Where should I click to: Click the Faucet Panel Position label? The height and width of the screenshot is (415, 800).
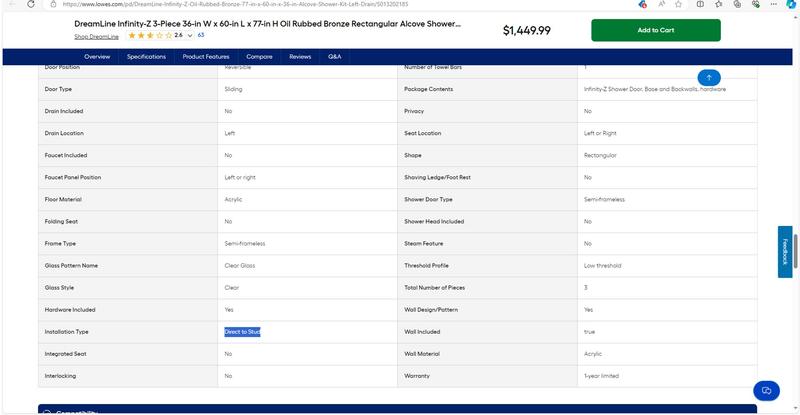72,177
